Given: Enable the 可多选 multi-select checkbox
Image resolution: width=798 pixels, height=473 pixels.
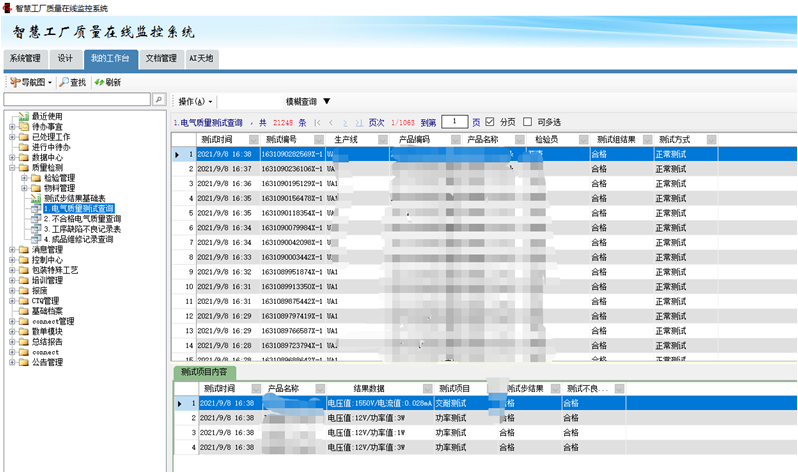Looking at the screenshot, I should click(529, 122).
